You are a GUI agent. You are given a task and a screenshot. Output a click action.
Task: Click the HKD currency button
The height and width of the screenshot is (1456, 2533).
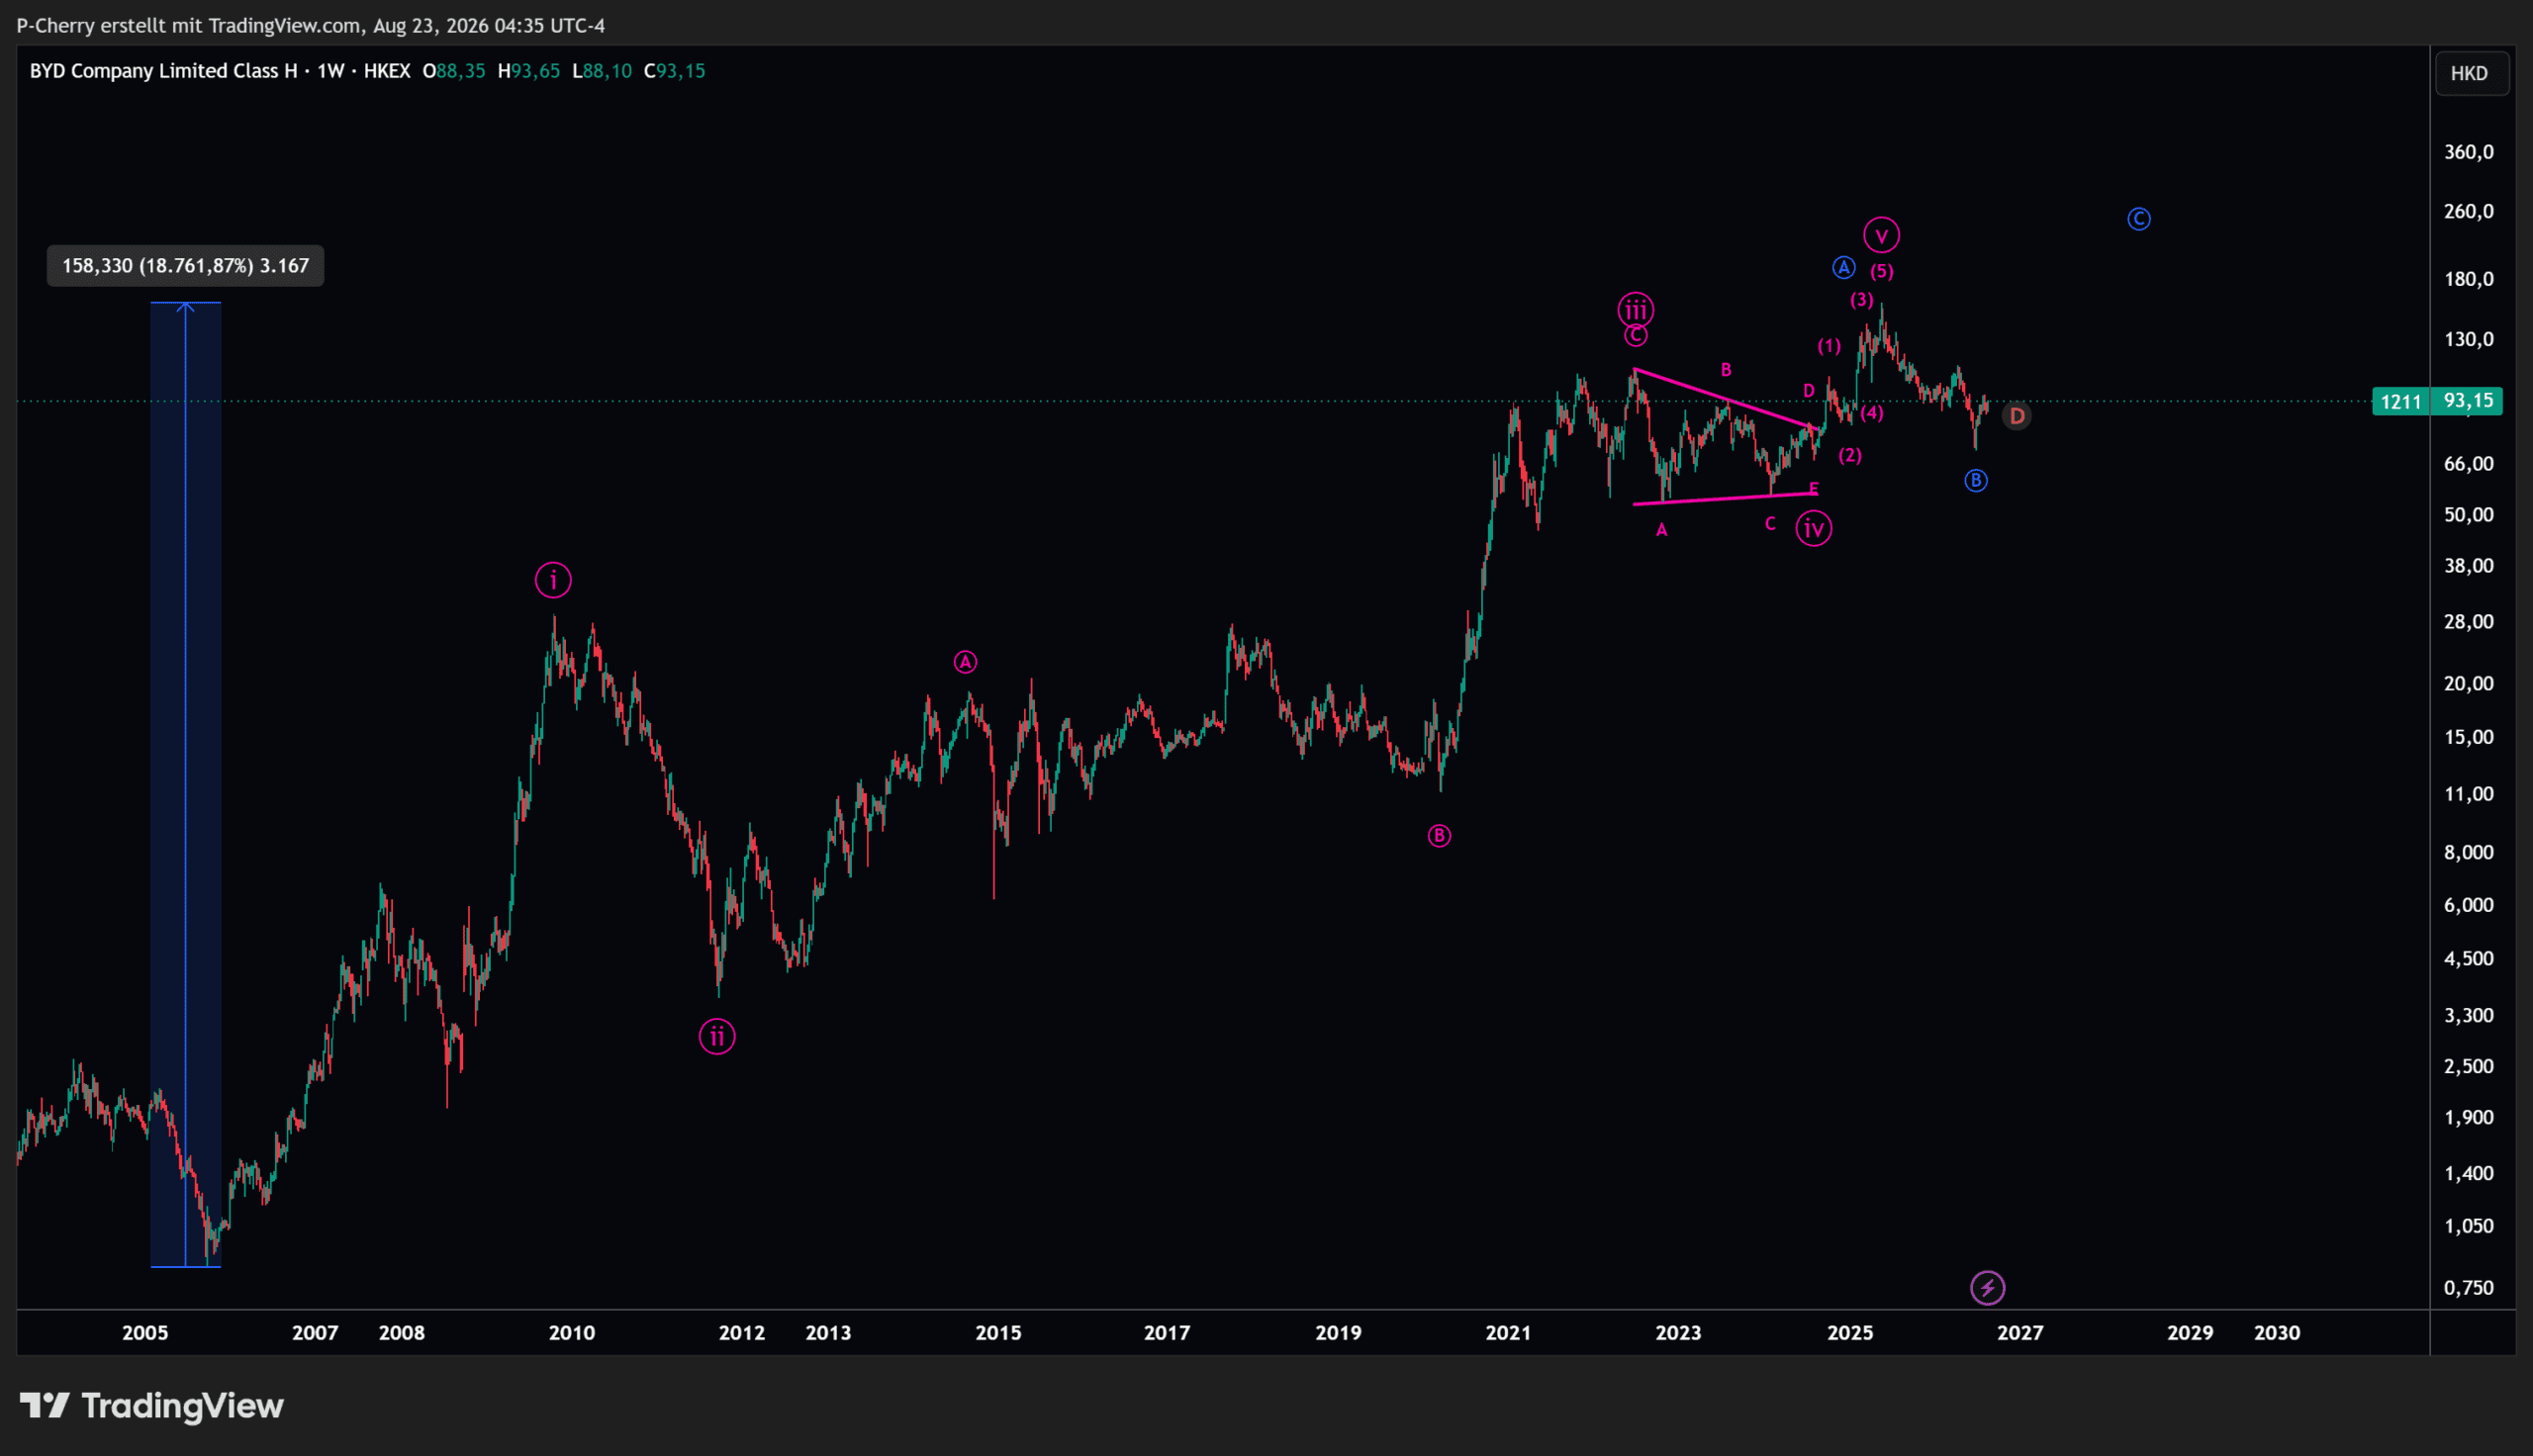click(2470, 73)
